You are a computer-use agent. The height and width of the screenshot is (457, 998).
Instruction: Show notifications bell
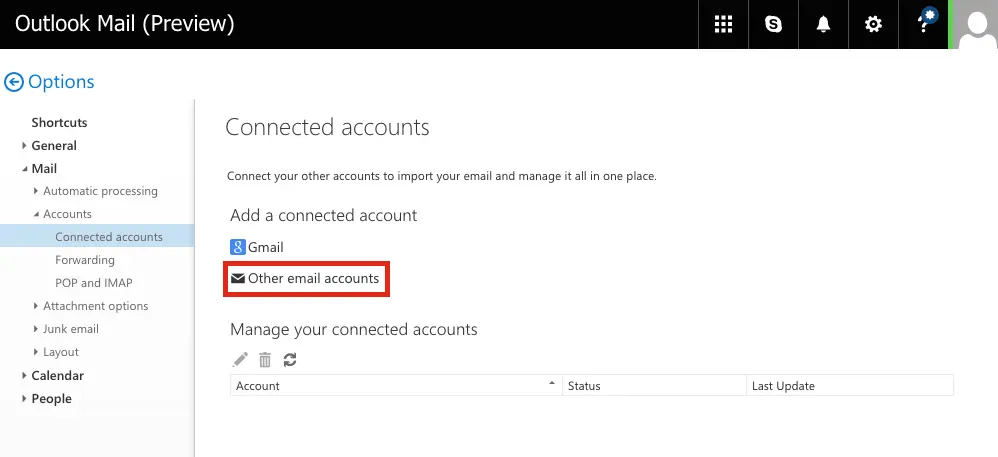coord(823,24)
